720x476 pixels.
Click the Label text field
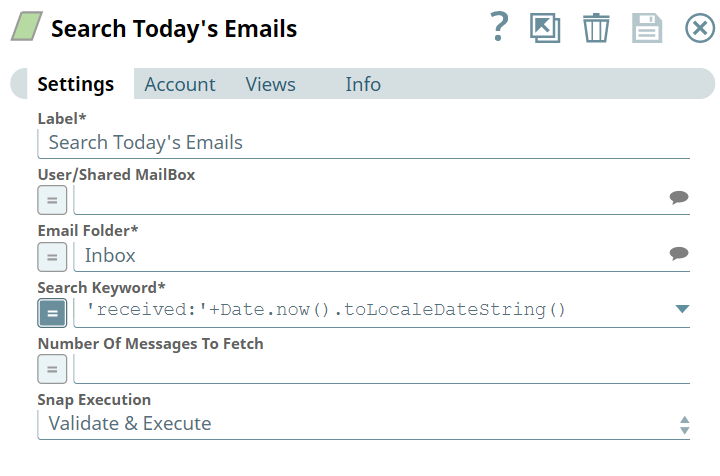(364, 143)
